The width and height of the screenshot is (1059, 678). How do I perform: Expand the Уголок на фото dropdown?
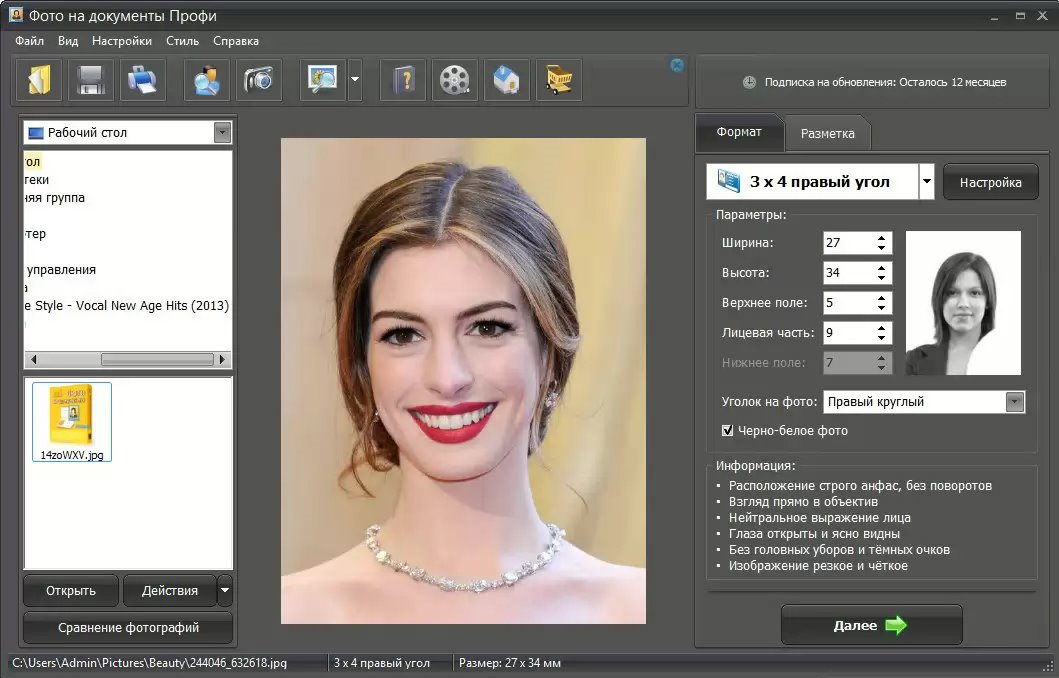tap(1015, 402)
